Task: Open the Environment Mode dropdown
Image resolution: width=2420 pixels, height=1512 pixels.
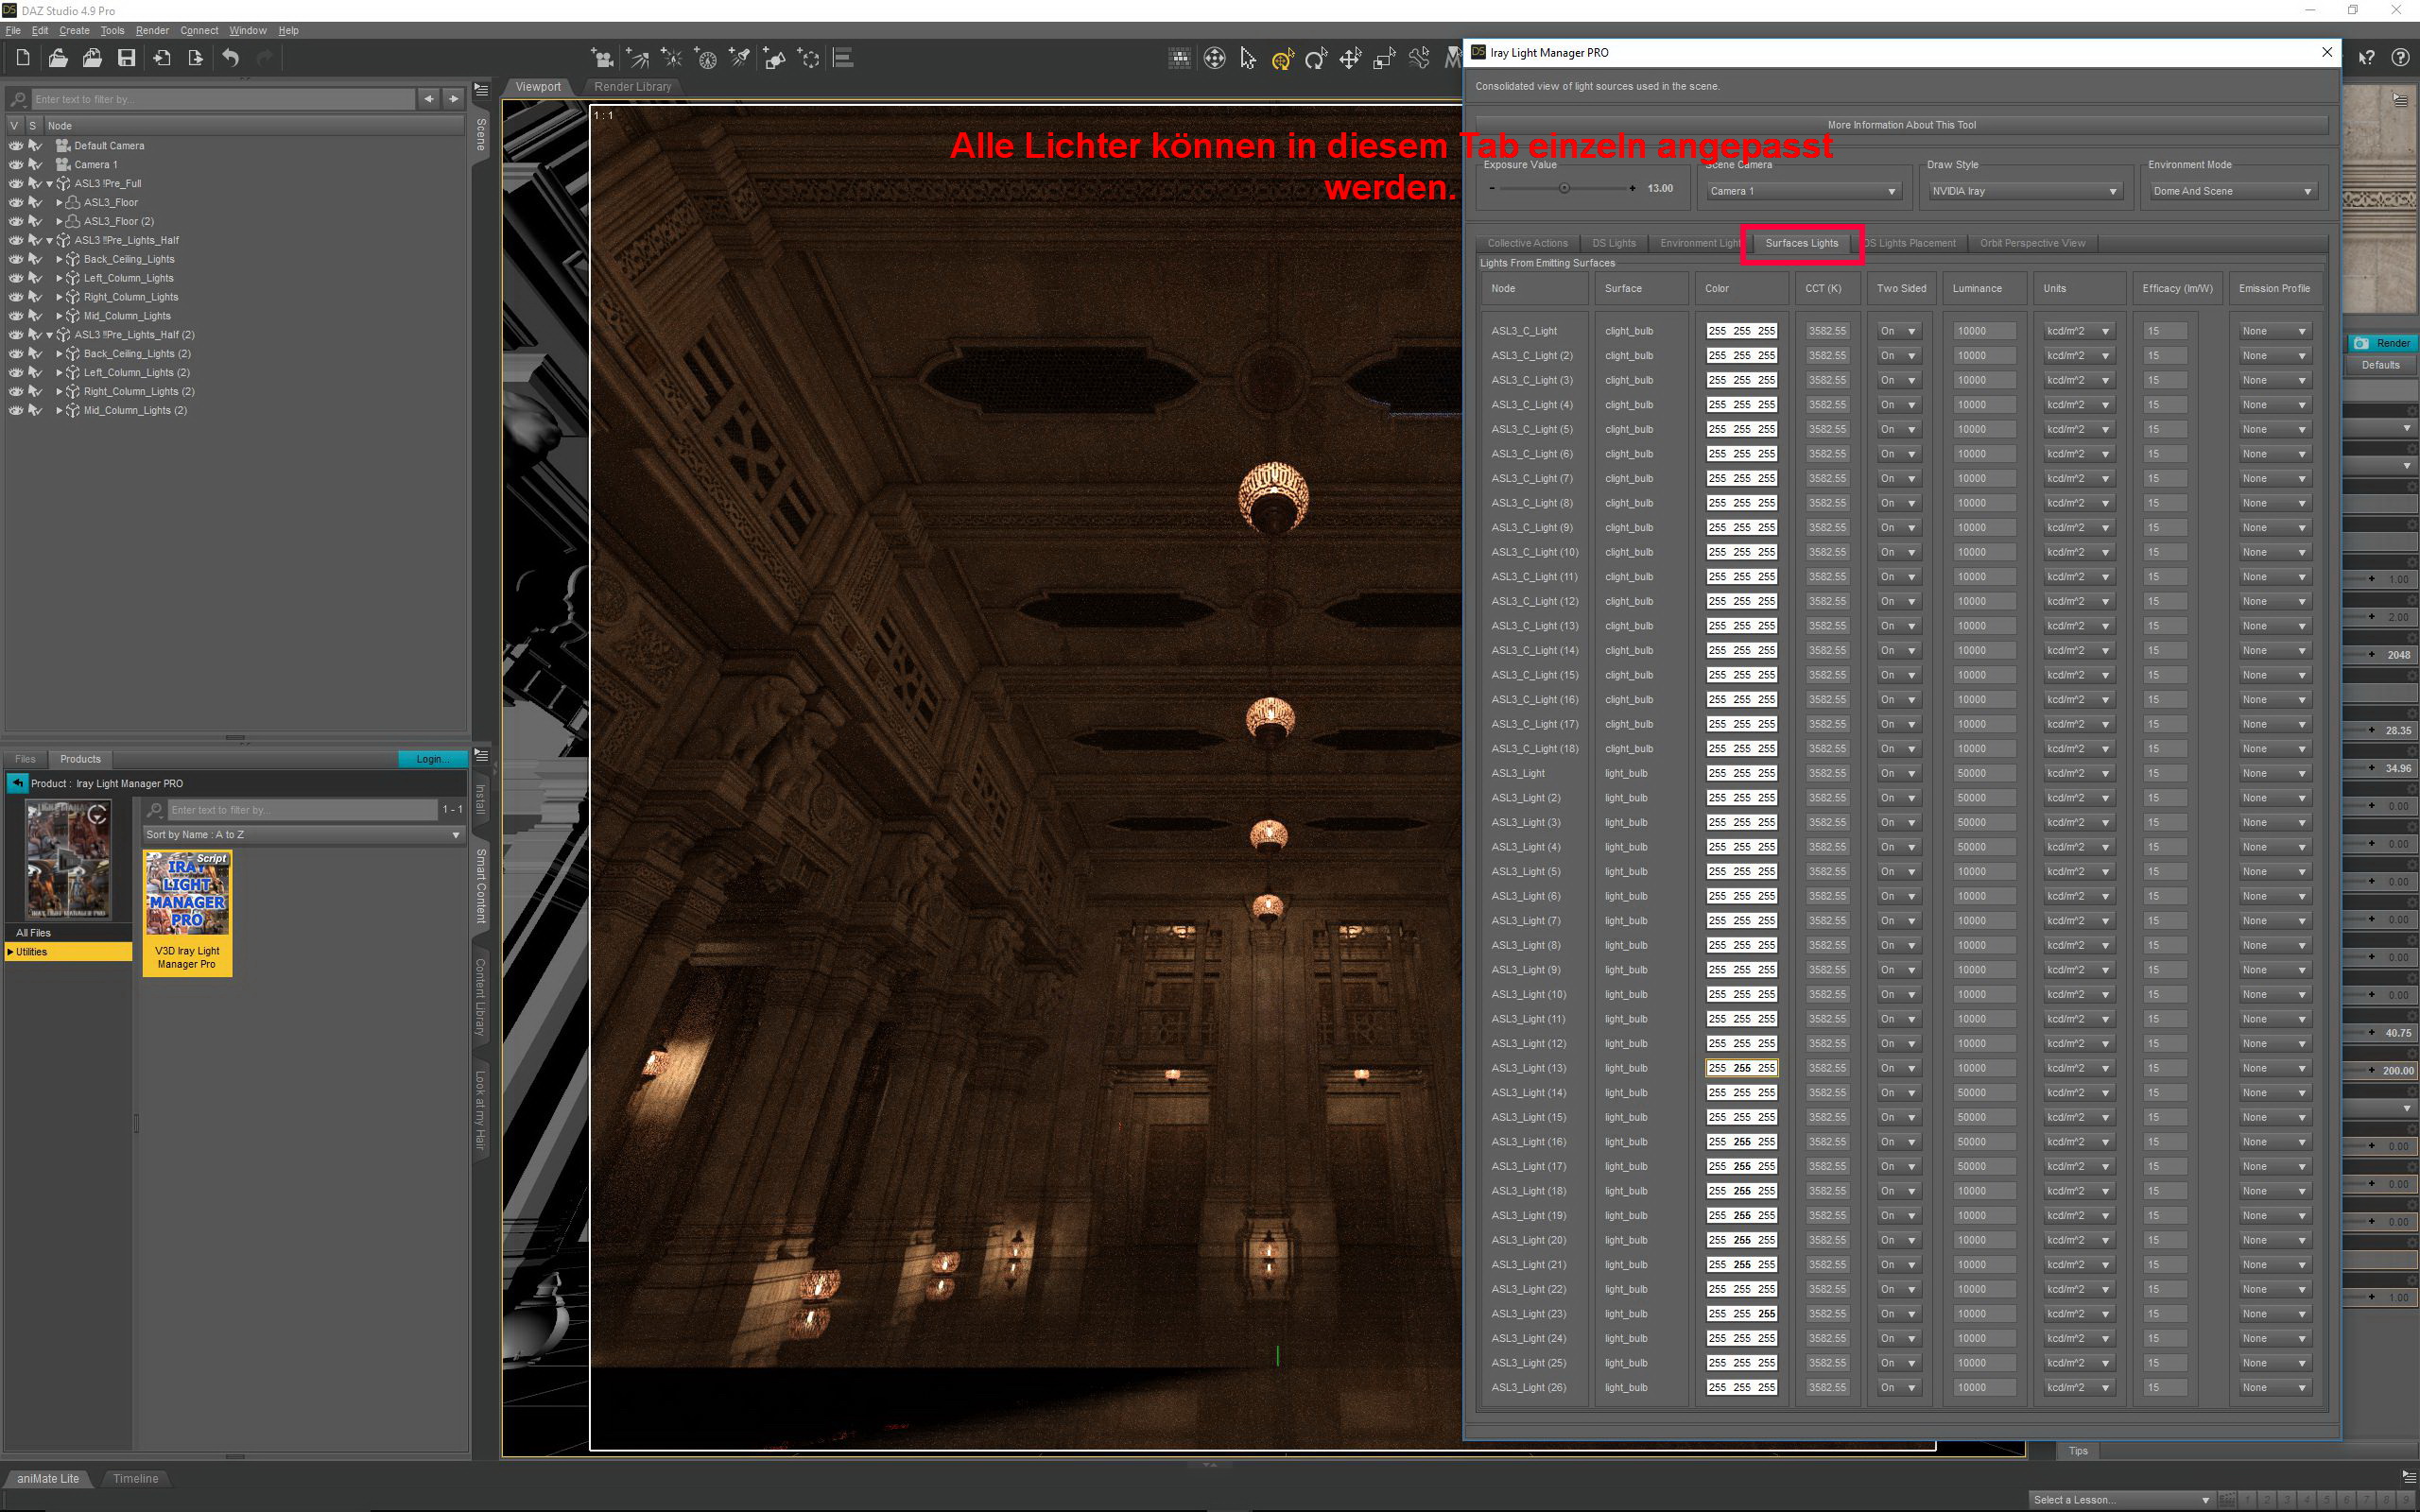Action: click(x=2230, y=191)
